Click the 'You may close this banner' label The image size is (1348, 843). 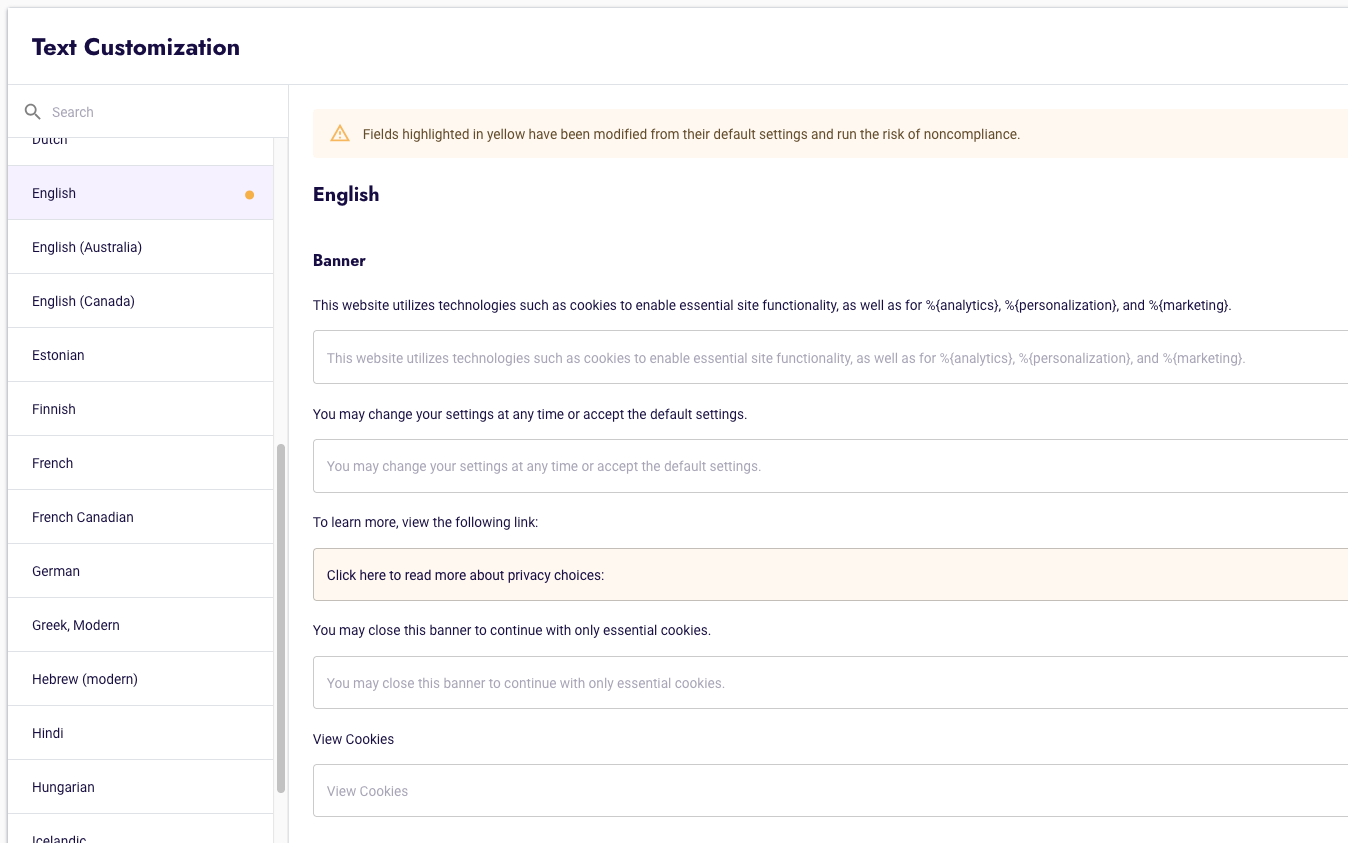click(512, 631)
